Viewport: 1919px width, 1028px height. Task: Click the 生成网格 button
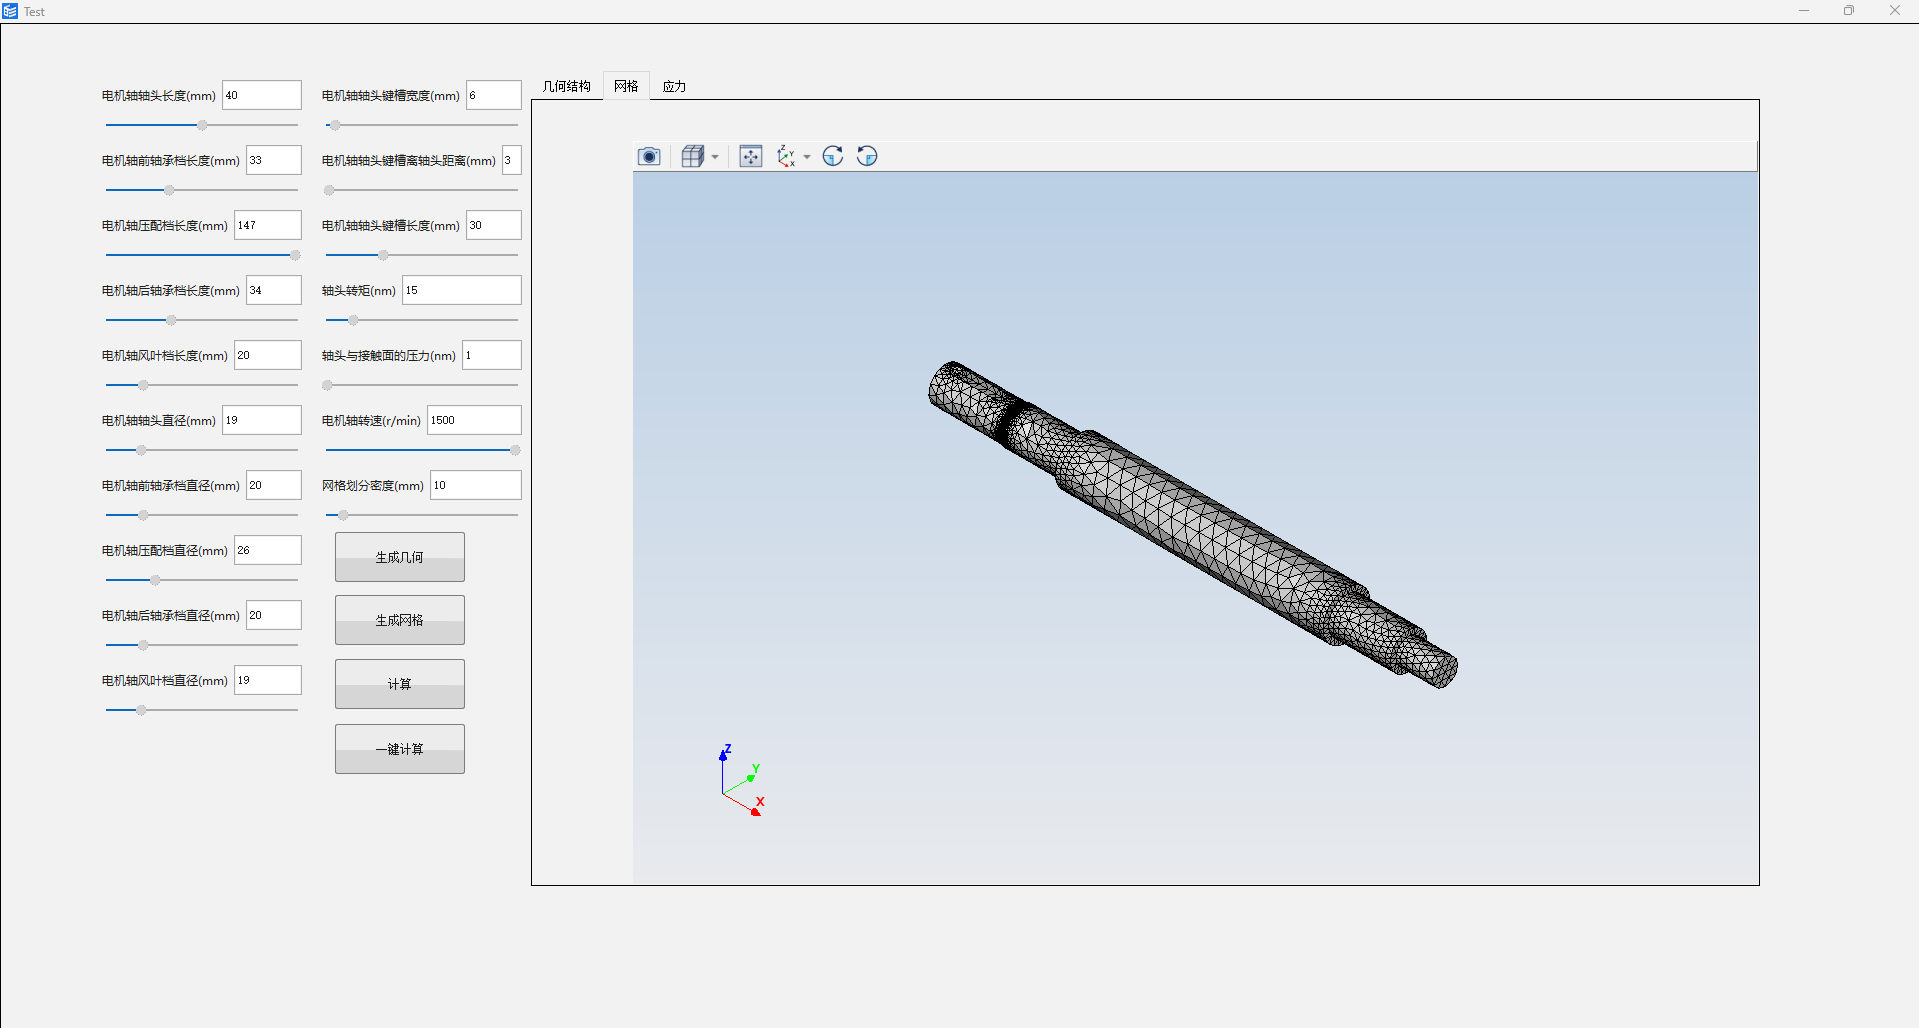(400, 620)
